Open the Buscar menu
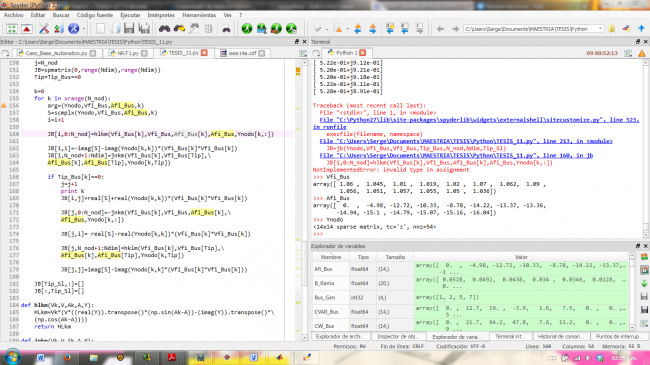The width and height of the screenshot is (650, 365). coord(61,15)
